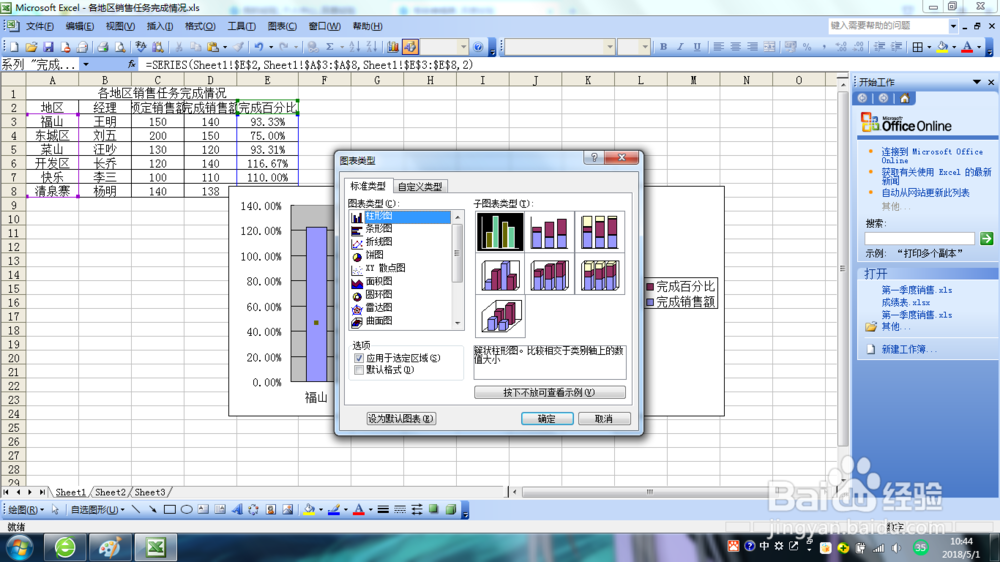
Task: Open the 绘图 drawing menu dropdown
Action: pos(26,510)
